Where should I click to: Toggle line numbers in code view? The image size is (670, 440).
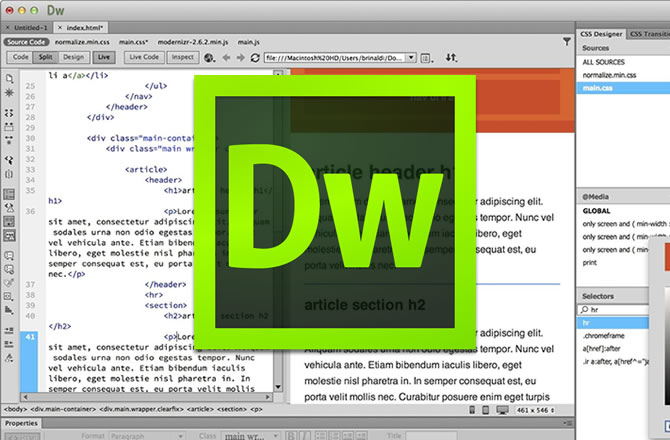pyautogui.click(x=9, y=194)
